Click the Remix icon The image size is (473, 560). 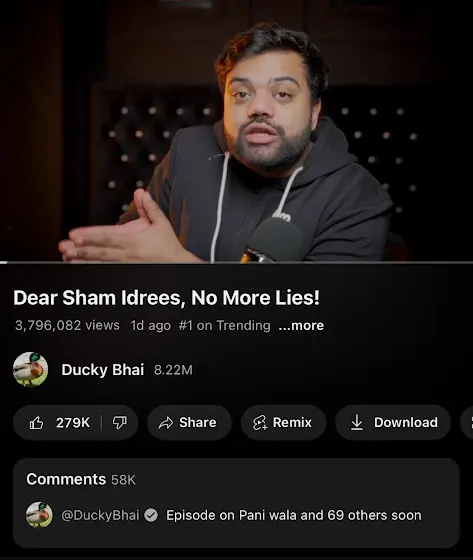[260, 422]
